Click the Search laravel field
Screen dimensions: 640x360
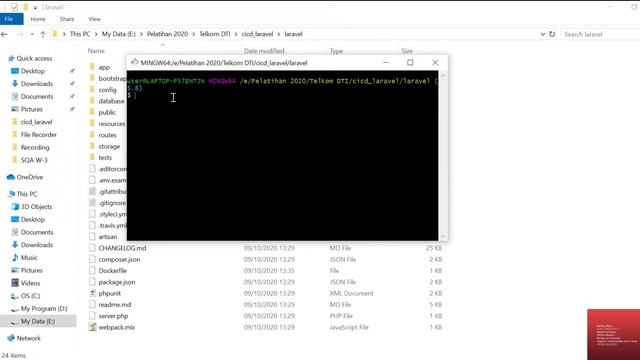(x=600, y=34)
